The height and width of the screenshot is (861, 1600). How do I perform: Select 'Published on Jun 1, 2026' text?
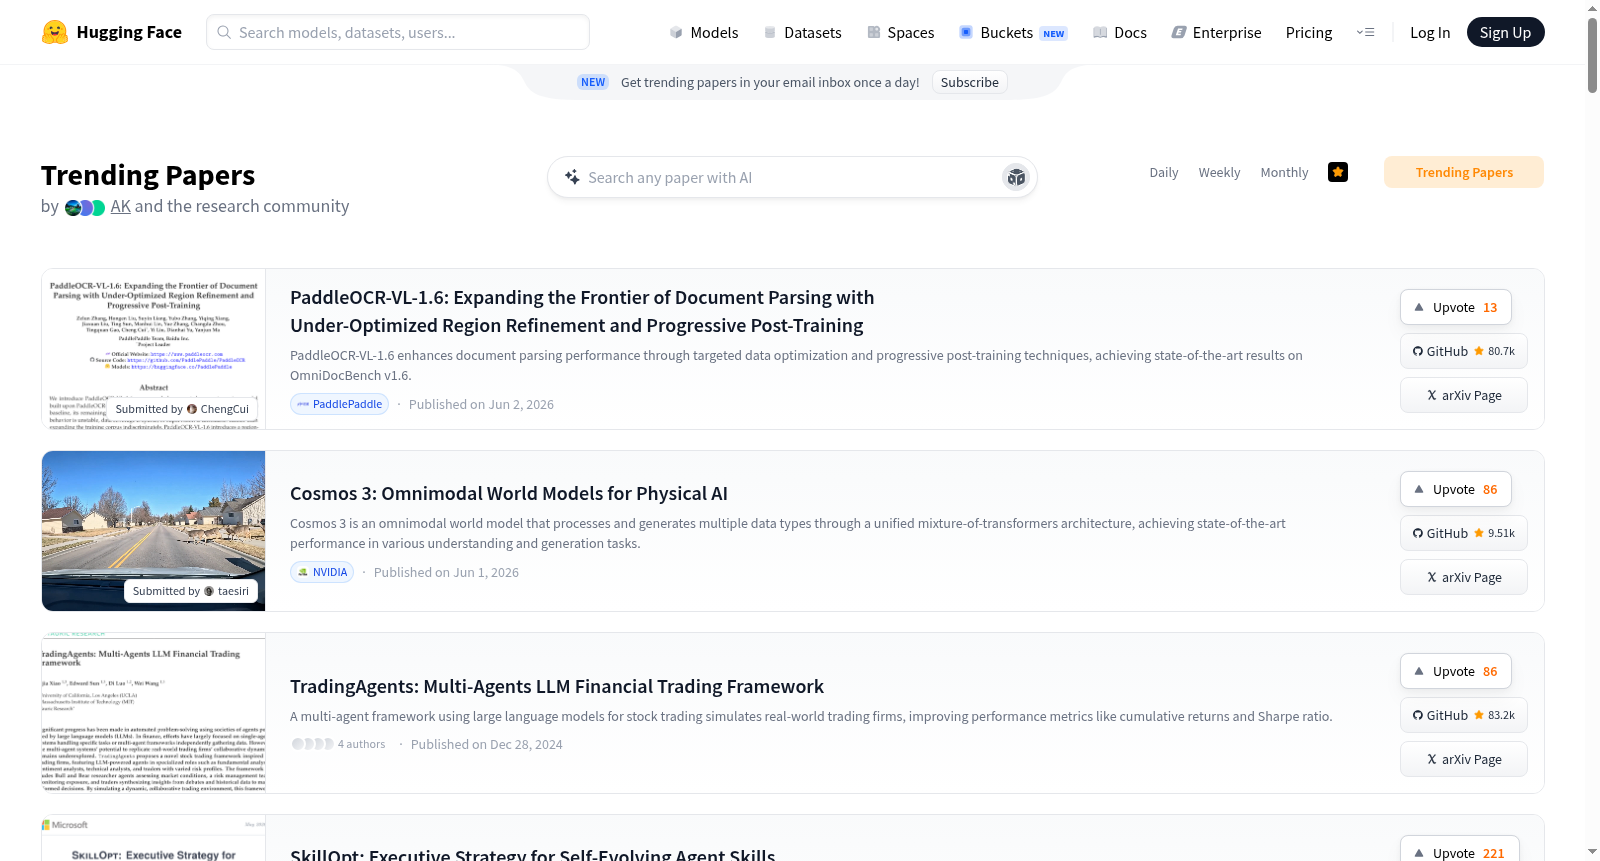(x=446, y=572)
